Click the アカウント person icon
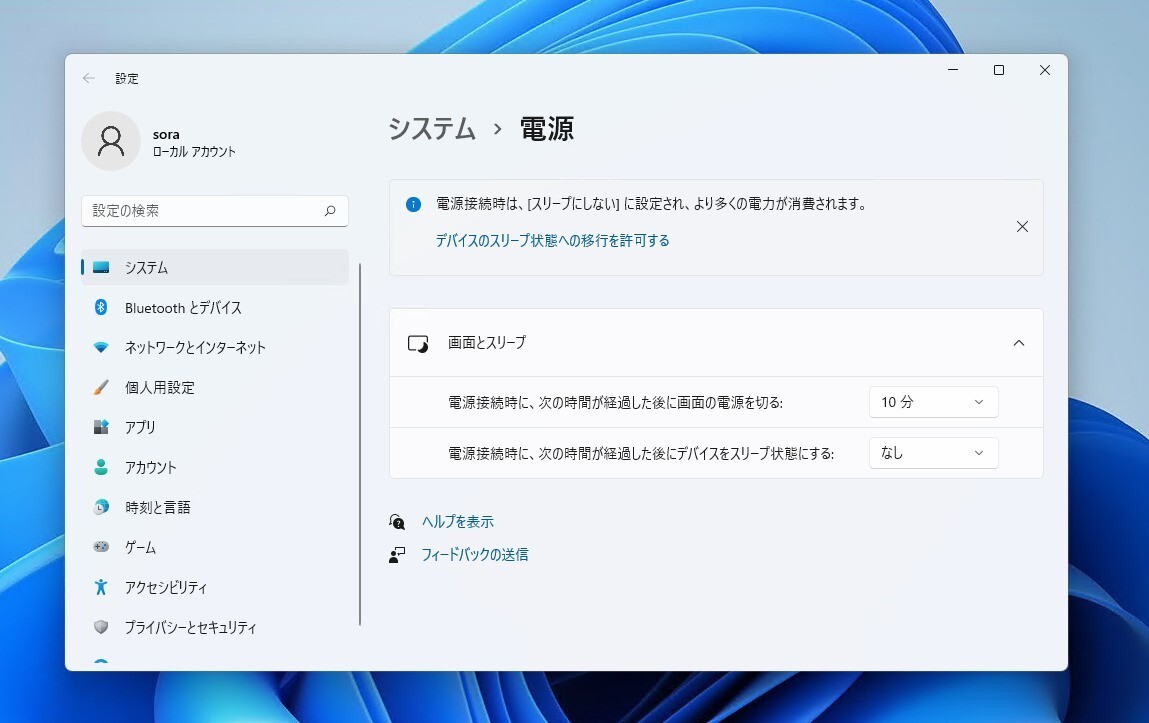 101,468
